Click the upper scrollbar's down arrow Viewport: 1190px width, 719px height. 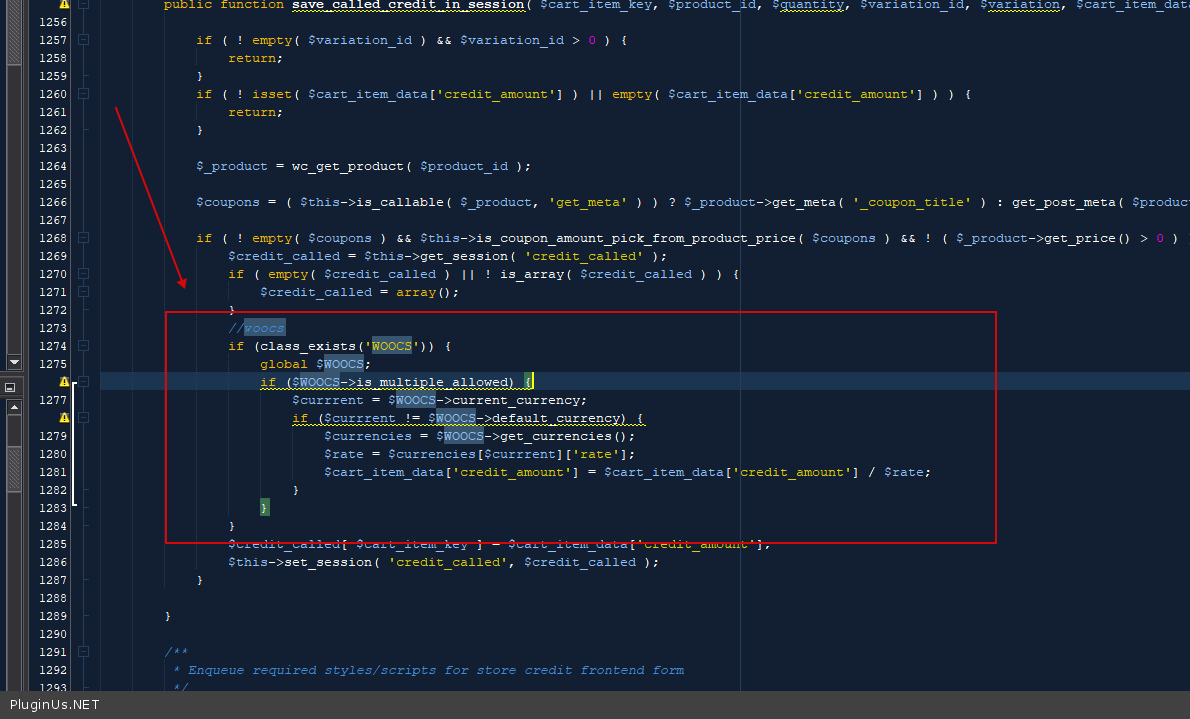(14, 361)
